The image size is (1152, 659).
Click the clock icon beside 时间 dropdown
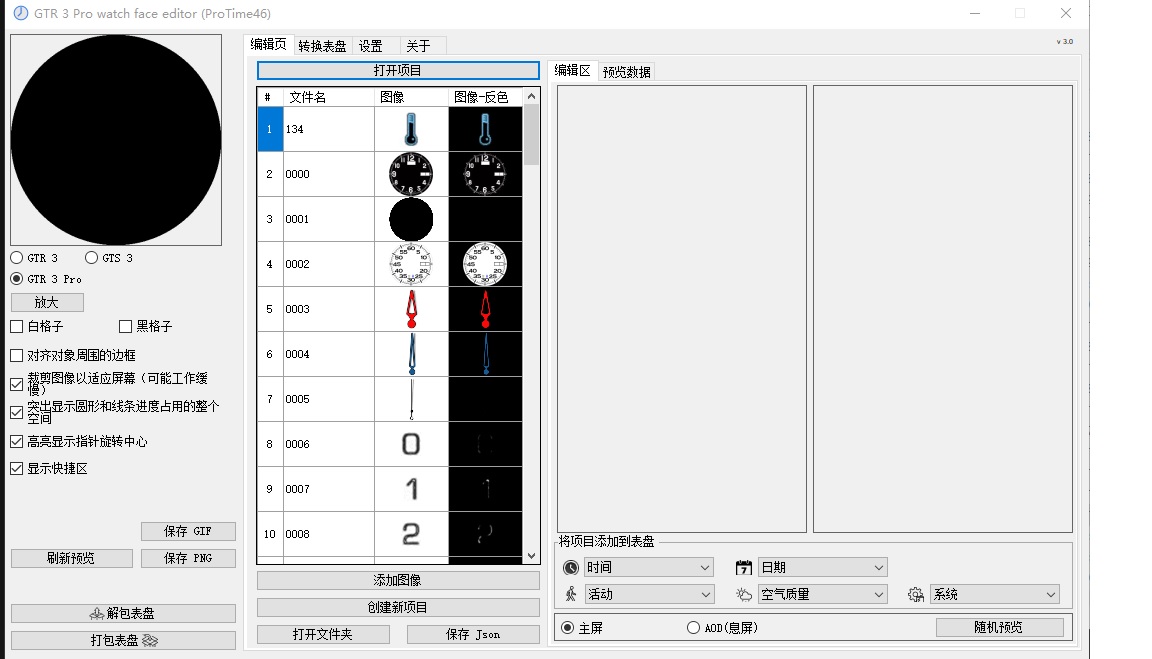tap(571, 567)
